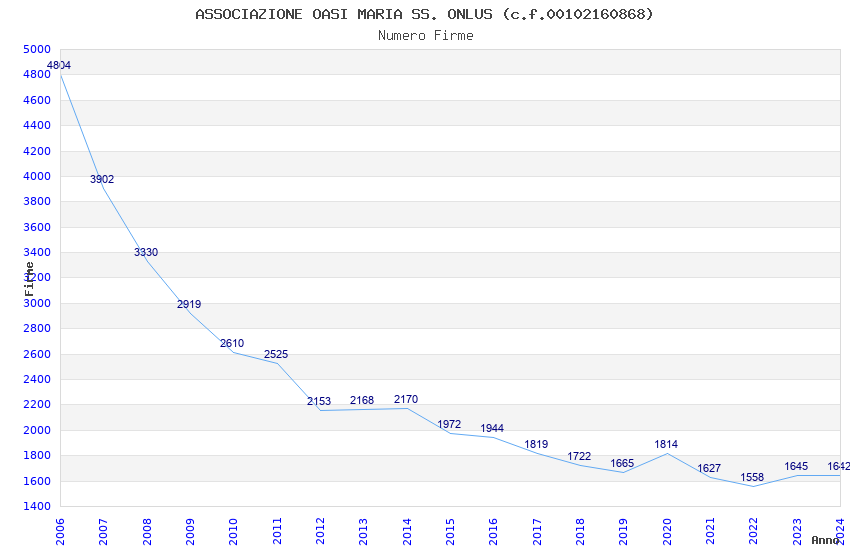850x550 pixels.
Task: Click y-axis value 1600
Action: click(37, 481)
